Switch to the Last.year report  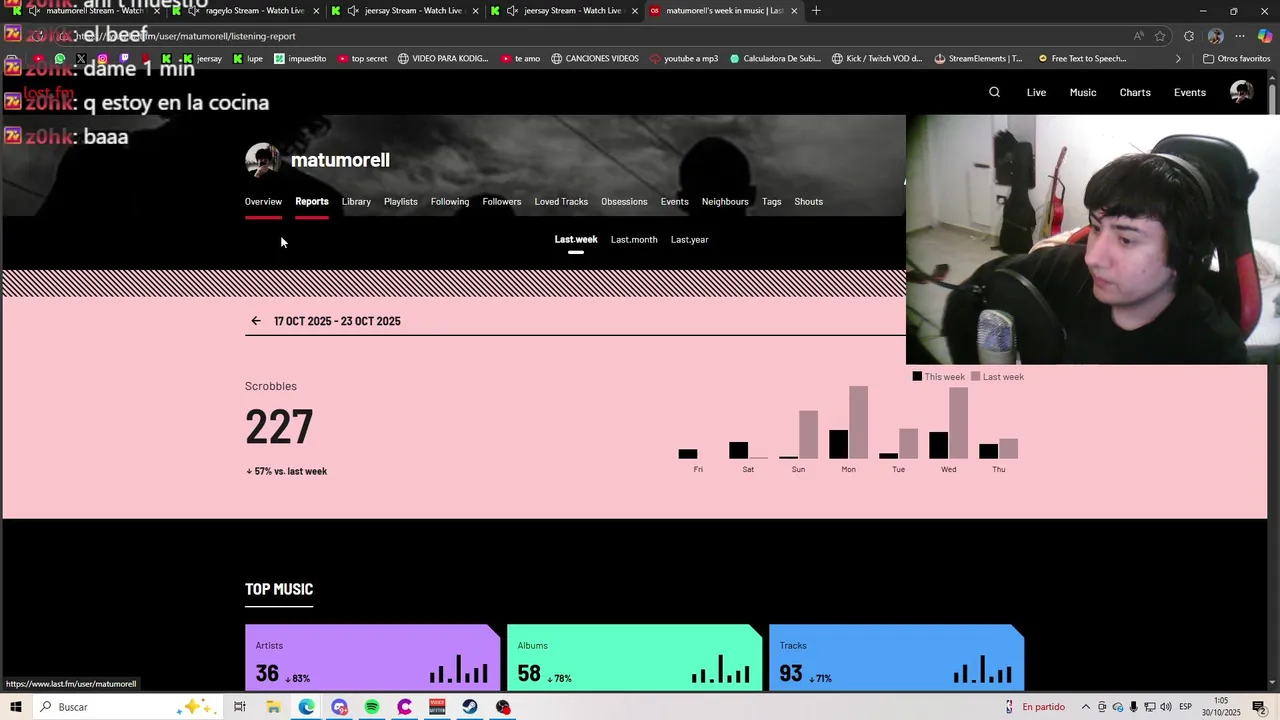[x=689, y=240]
